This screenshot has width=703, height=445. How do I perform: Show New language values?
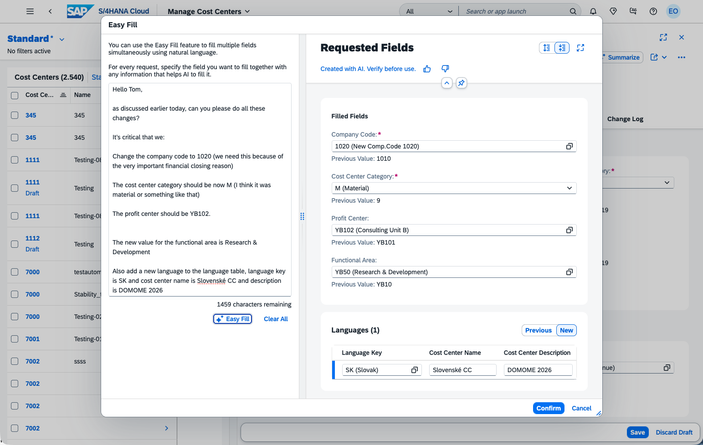click(x=566, y=330)
